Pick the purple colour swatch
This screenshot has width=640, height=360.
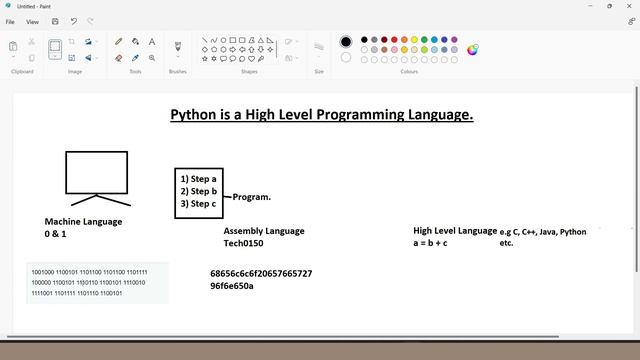coord(454,40)
